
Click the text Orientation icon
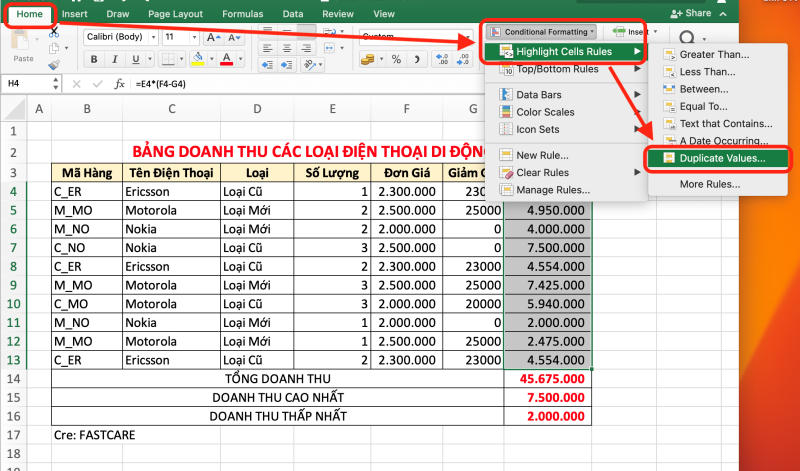tap(309, 65)
